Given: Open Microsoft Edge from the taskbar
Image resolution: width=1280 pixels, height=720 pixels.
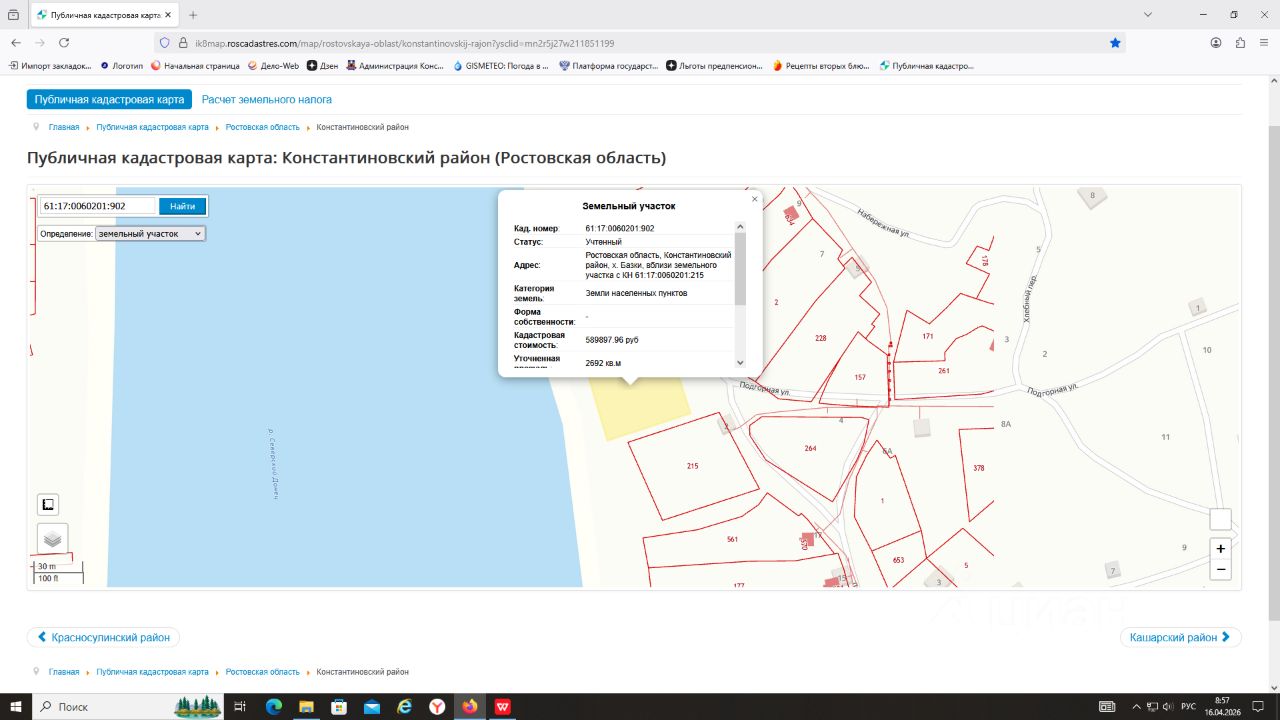Looking at the screenshot, I should coord(274,707).
